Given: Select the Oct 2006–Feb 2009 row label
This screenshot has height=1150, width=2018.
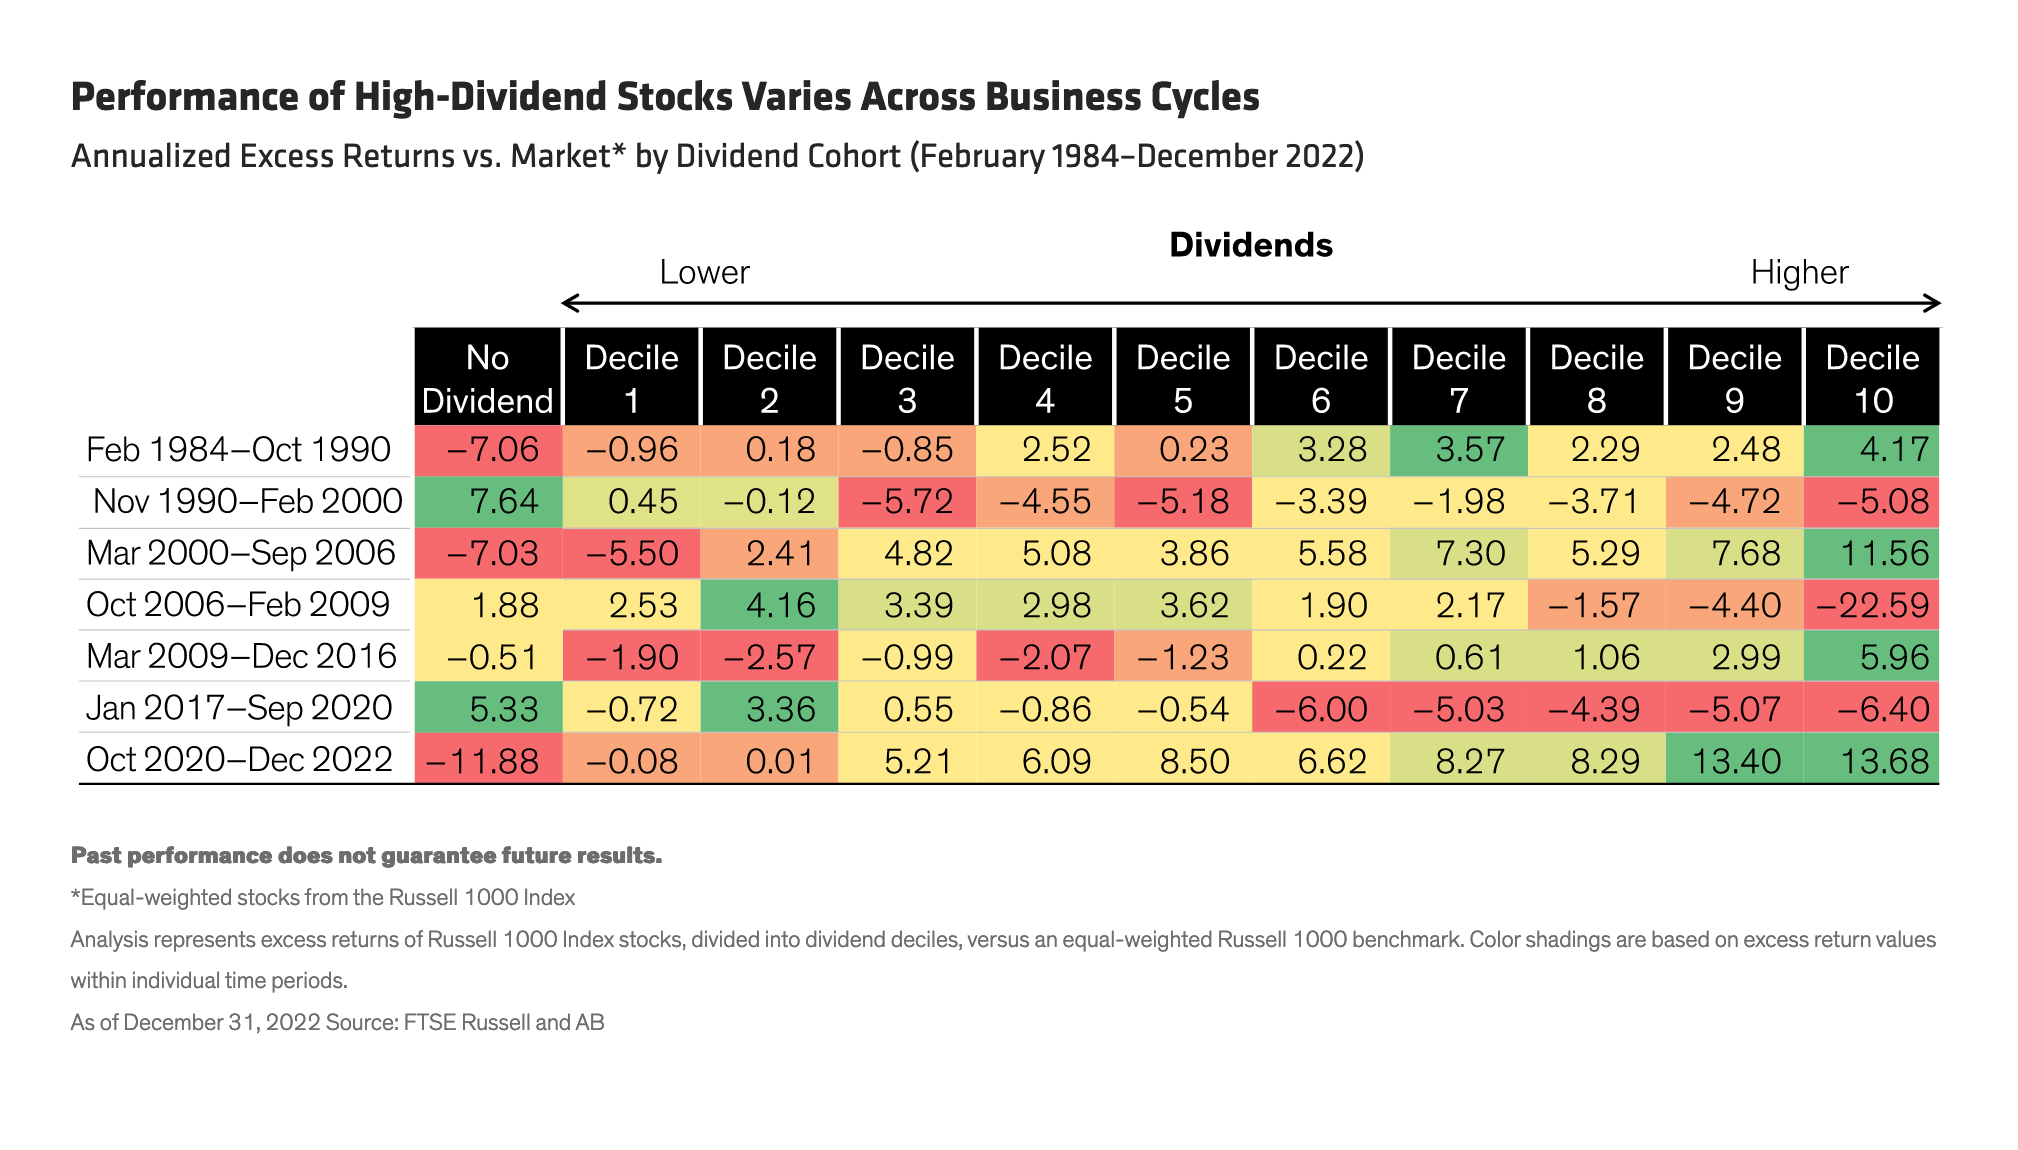Looking at the screenshot, I should (x=238, y=605).
